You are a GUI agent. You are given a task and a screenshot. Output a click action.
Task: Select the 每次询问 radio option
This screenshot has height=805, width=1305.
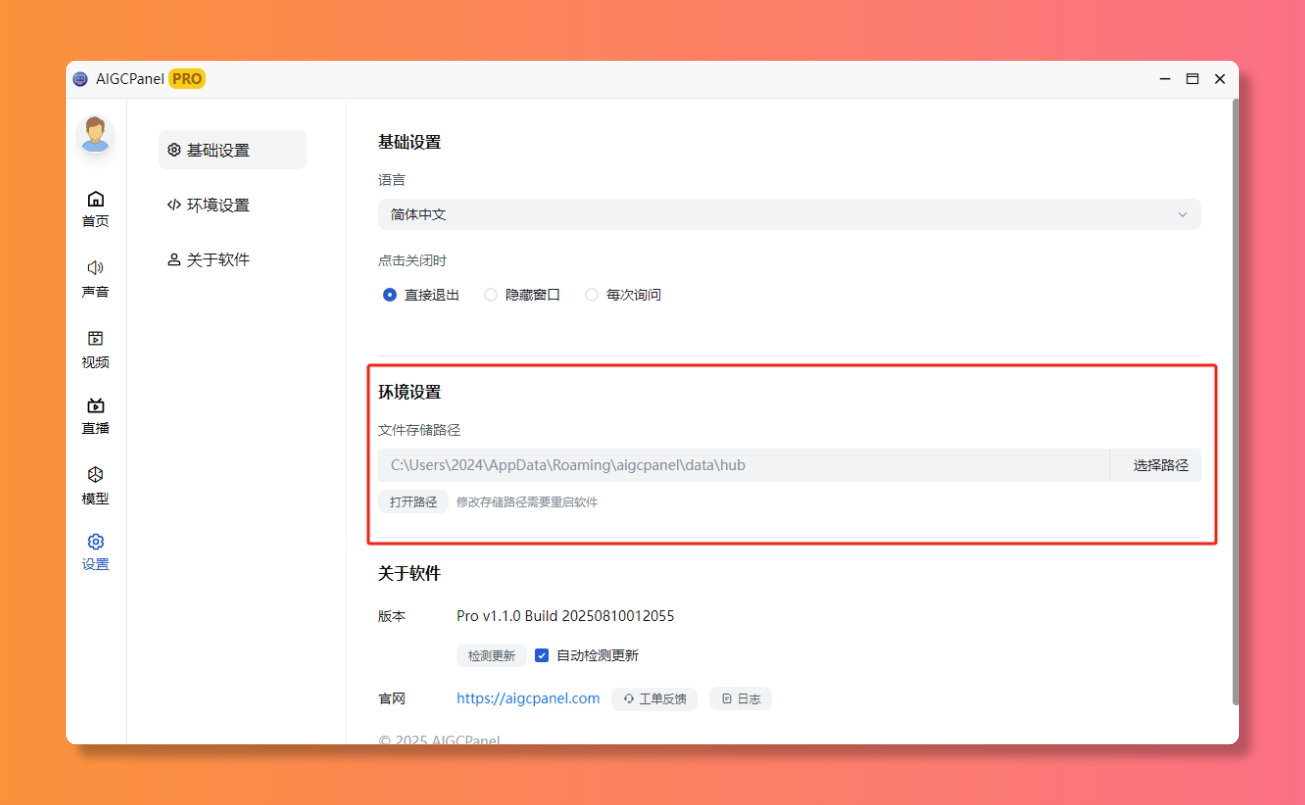pyautogui.click(x=592, y=295)
